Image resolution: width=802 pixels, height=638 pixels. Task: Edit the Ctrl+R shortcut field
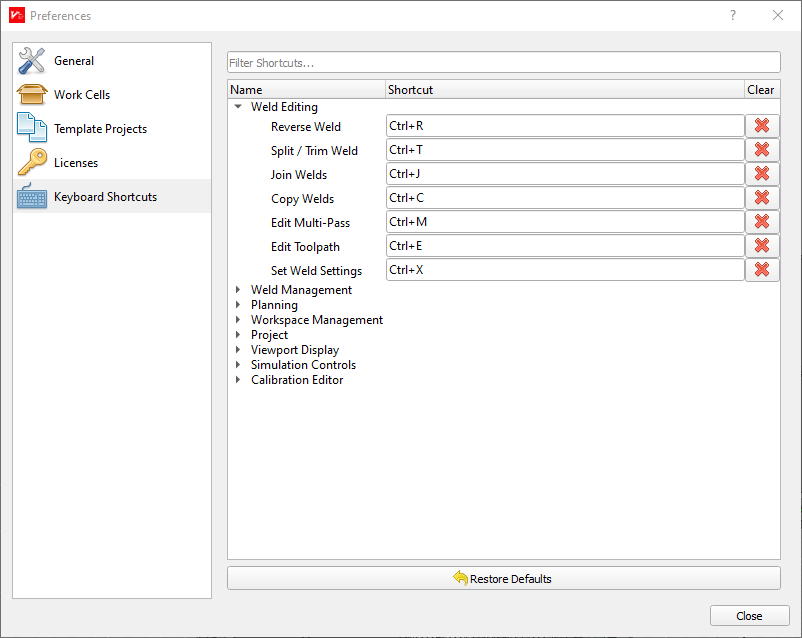(x=565, y=126)
